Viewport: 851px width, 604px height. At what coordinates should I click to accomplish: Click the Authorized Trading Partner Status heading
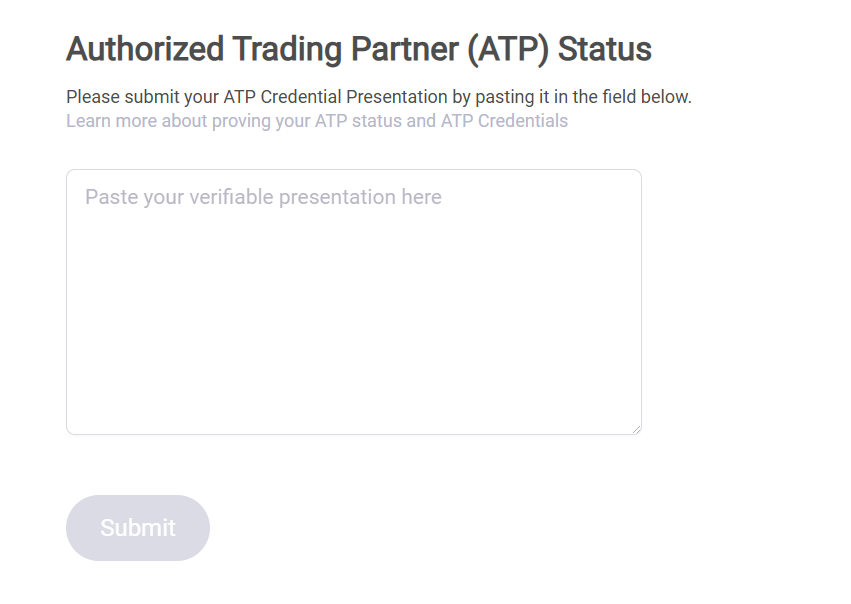pyautogui.click(x=358, y=49)
